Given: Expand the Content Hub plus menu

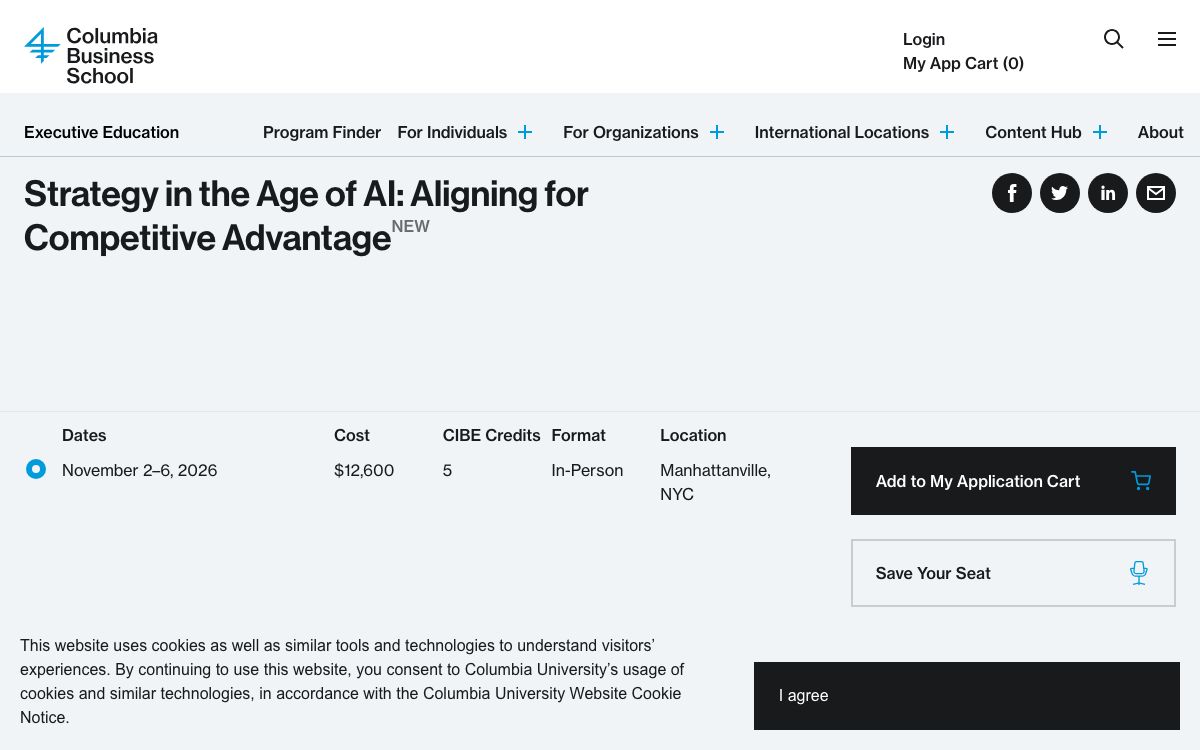Looking at the screenshot, I should 1100,132.
